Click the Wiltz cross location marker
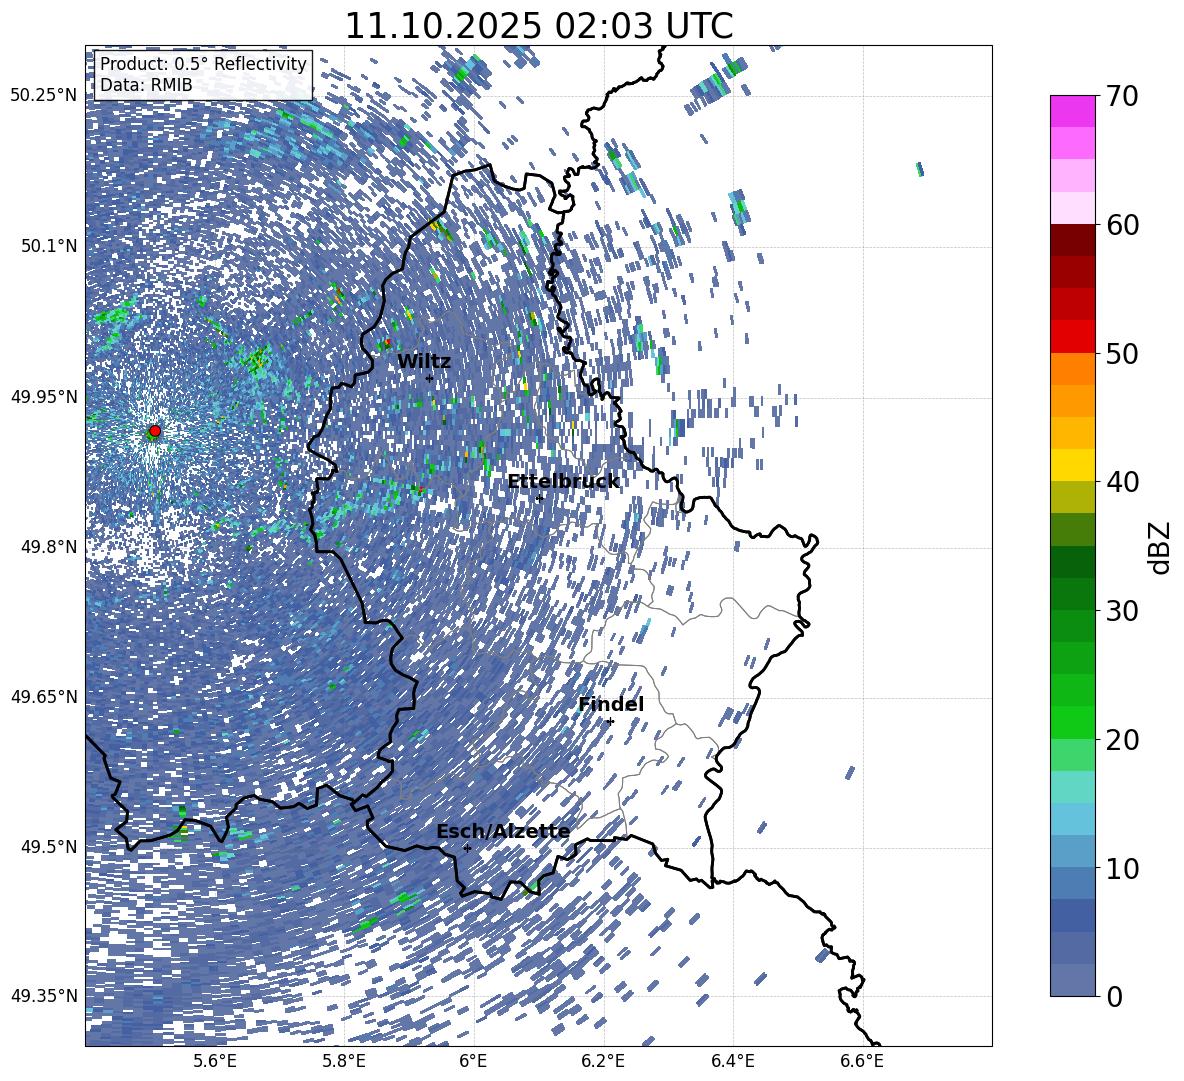The image size is (1184, 1081). tap(430, 378)
